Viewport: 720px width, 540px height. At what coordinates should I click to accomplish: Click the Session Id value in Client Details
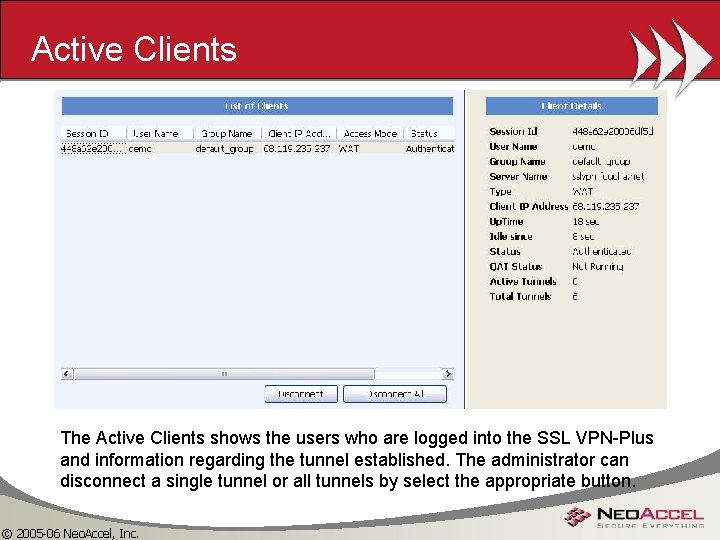(613, 132)
